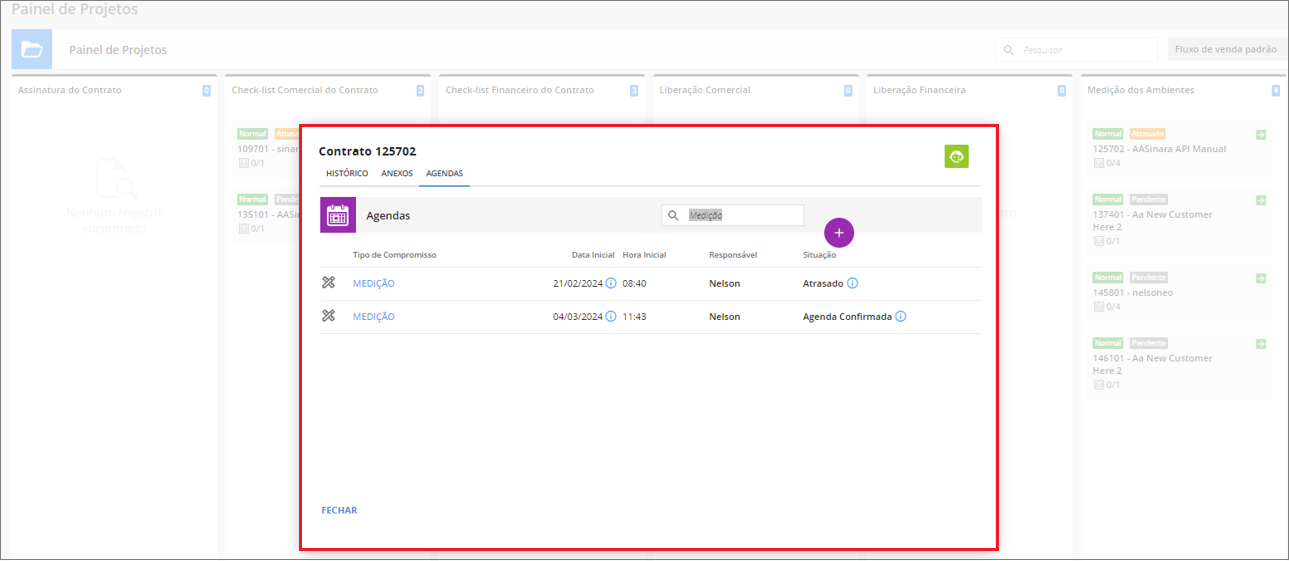Switch to the Anexos tab
This screenshot has height=561, width=1289.
(x=397, y=173)
